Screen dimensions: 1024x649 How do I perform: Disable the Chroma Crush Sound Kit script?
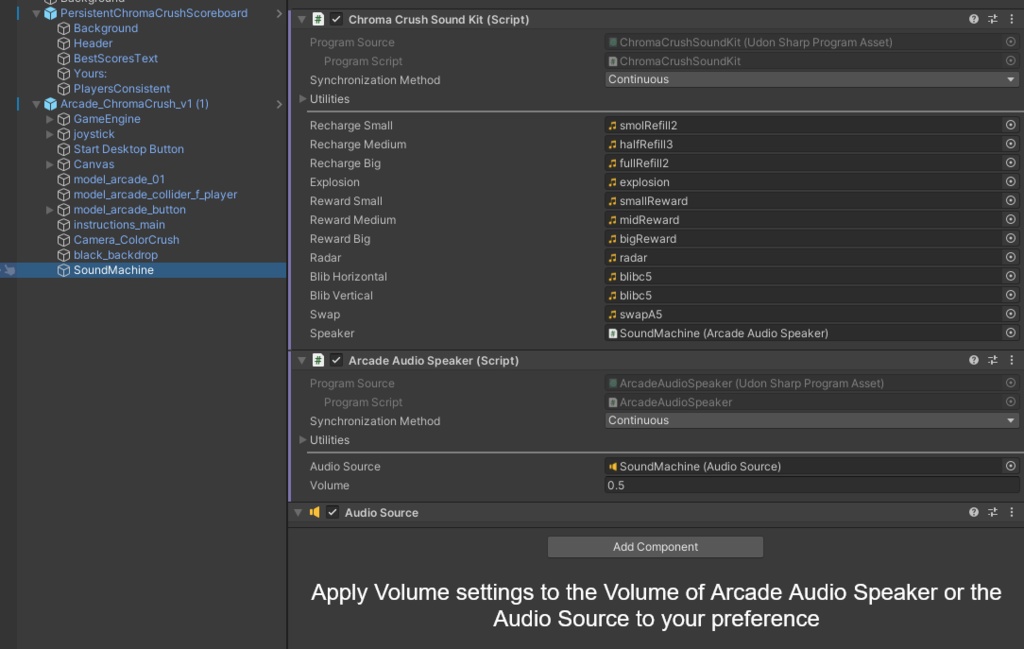coord(336,20)
